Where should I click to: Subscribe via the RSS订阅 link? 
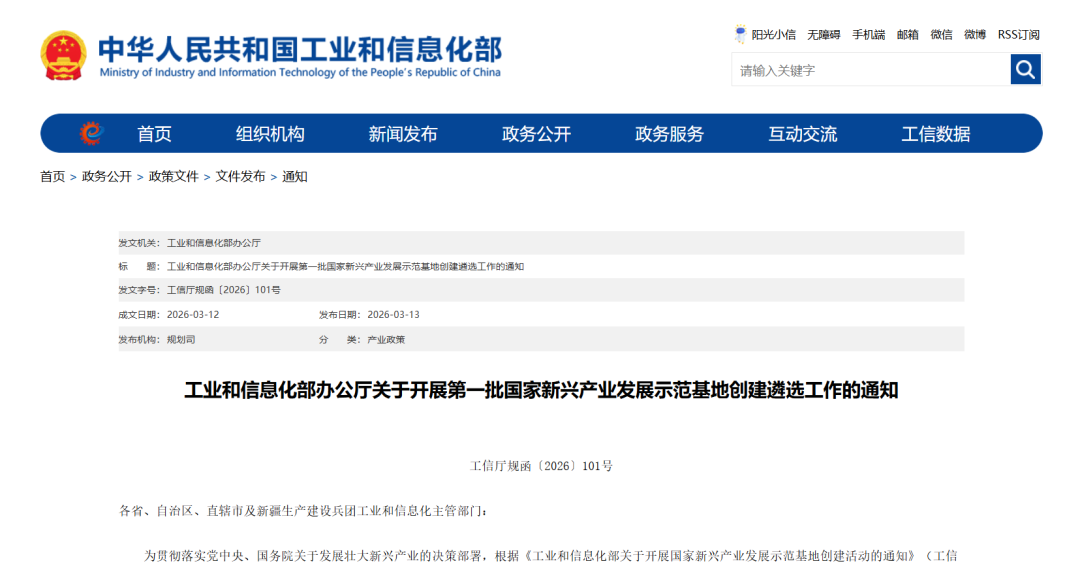coord(1018,35)
